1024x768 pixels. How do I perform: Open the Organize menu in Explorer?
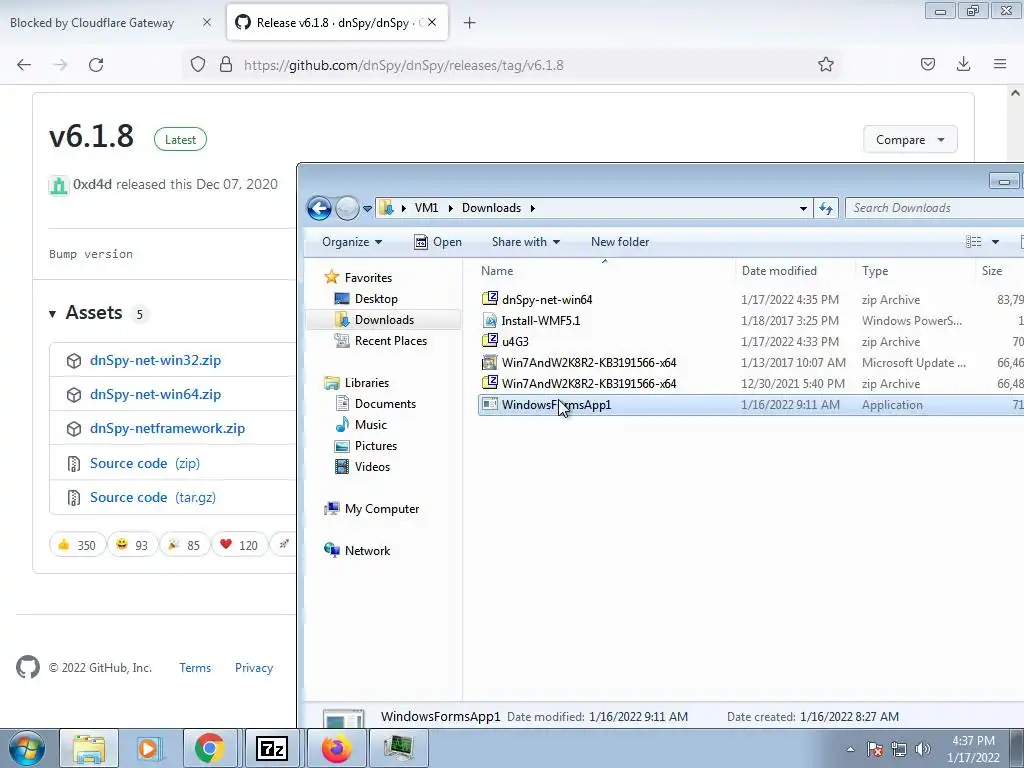351,242
